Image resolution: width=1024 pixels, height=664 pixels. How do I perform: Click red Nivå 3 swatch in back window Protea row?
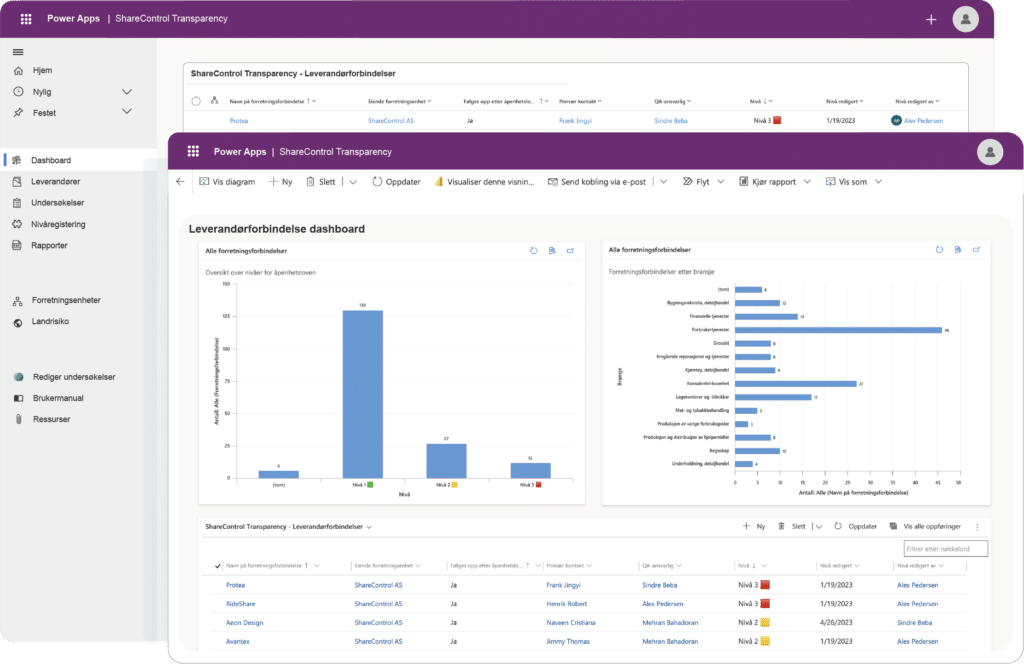(x=777, y=120)
